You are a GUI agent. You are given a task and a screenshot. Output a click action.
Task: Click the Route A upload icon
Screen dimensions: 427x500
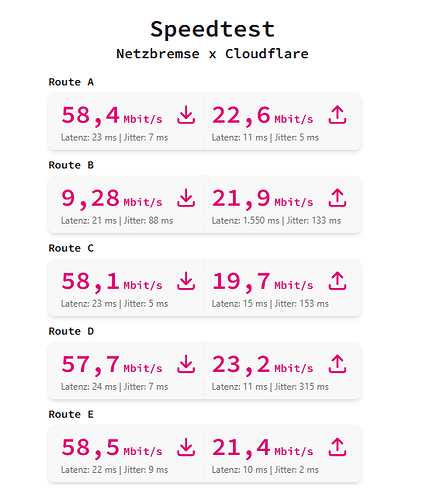337,115
